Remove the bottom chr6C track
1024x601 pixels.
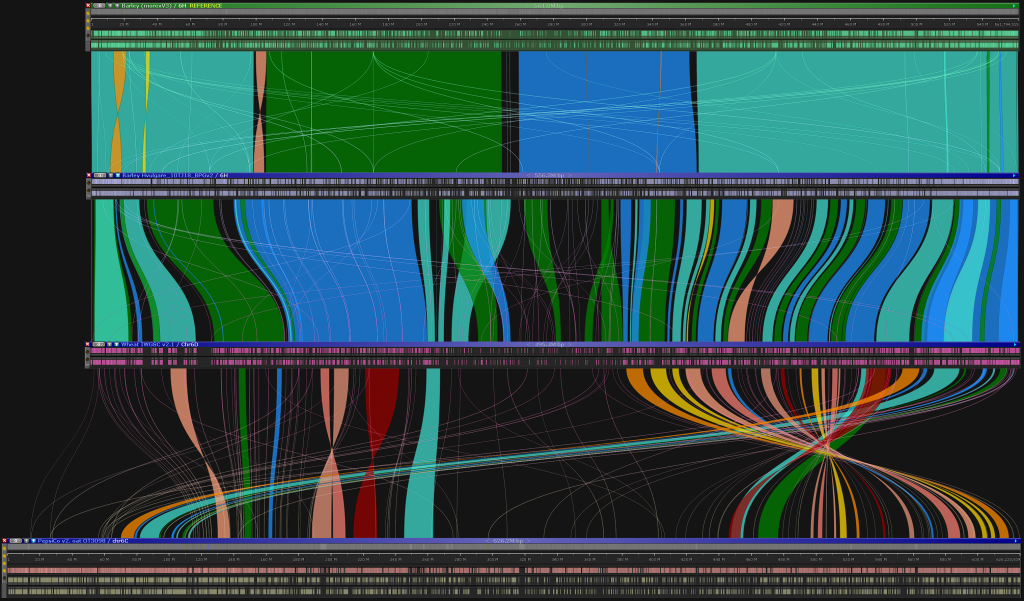4,541
